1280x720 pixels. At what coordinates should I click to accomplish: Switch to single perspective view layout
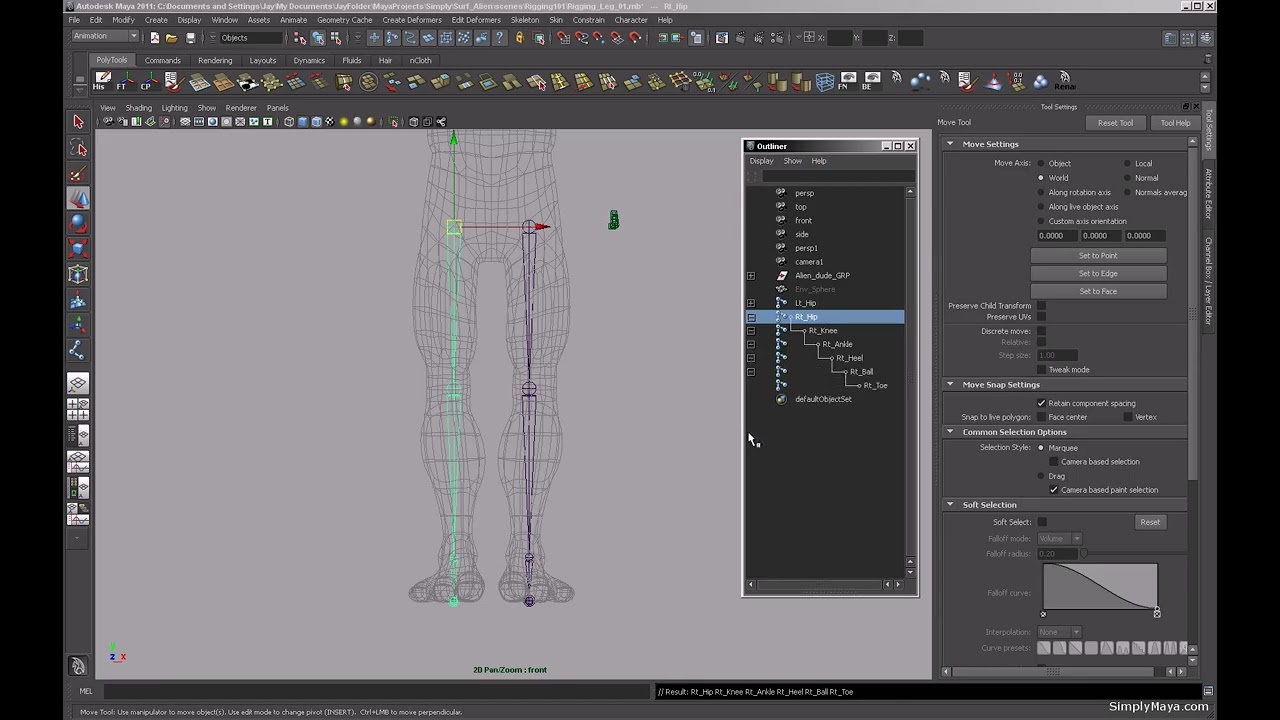coord(78,384)
